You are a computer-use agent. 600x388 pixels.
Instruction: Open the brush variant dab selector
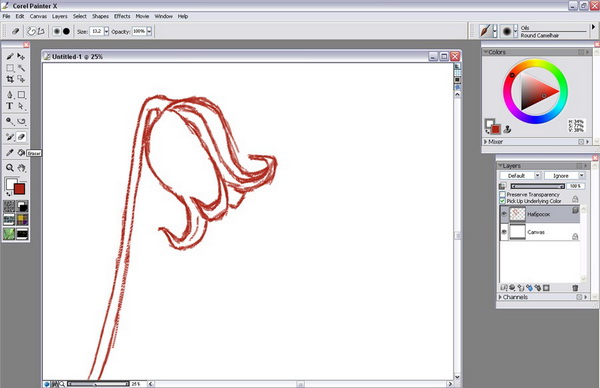point(507,31)
